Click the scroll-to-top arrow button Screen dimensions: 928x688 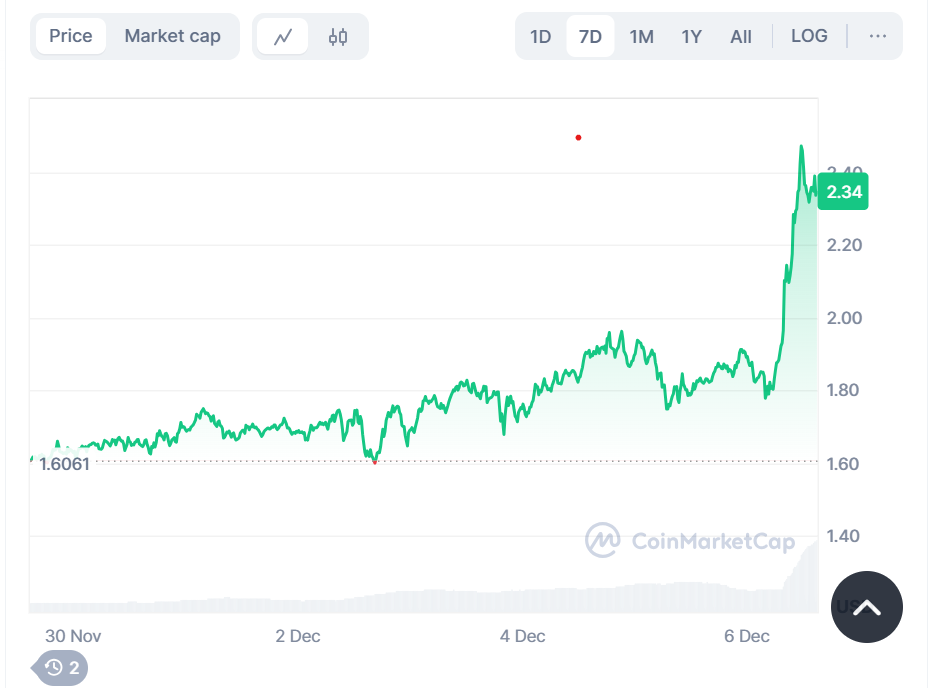tap(866, 607)
